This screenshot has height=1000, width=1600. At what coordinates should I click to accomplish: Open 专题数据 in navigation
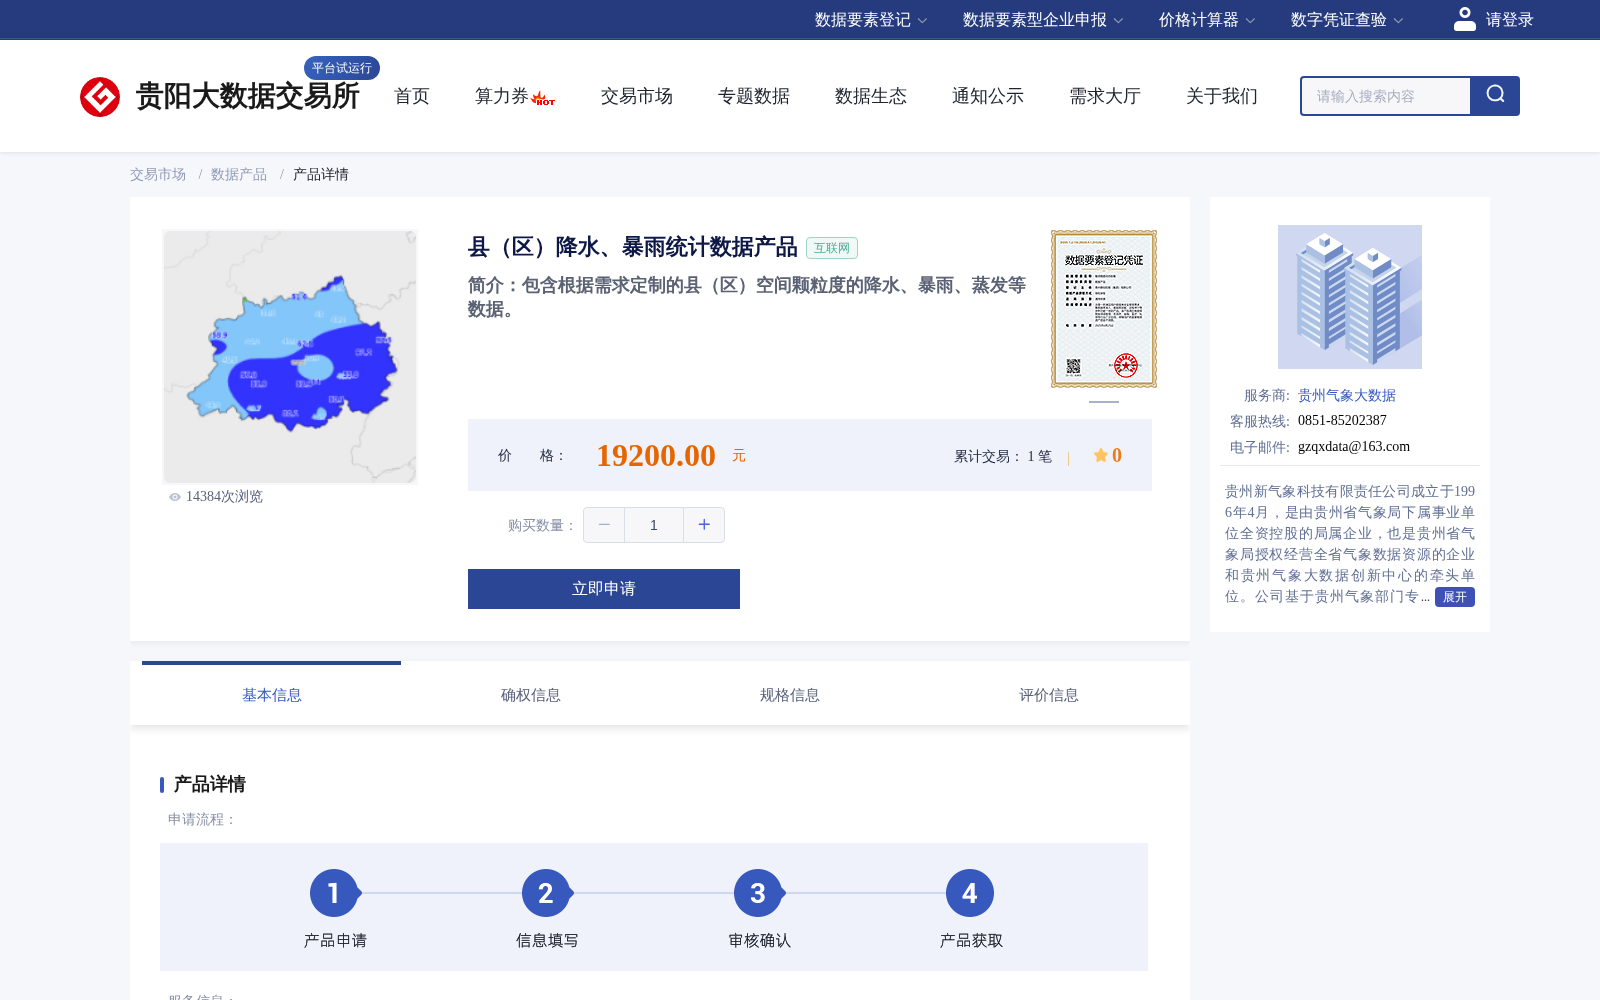click(754, 96)
